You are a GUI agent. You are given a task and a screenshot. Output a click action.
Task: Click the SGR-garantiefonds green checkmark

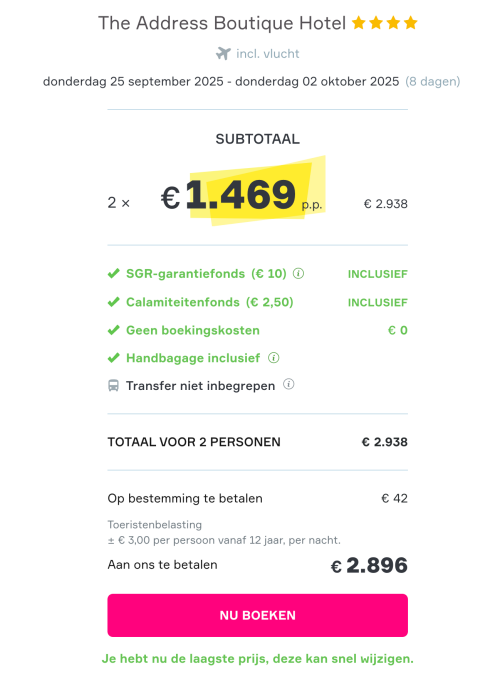tap(113, 274)
